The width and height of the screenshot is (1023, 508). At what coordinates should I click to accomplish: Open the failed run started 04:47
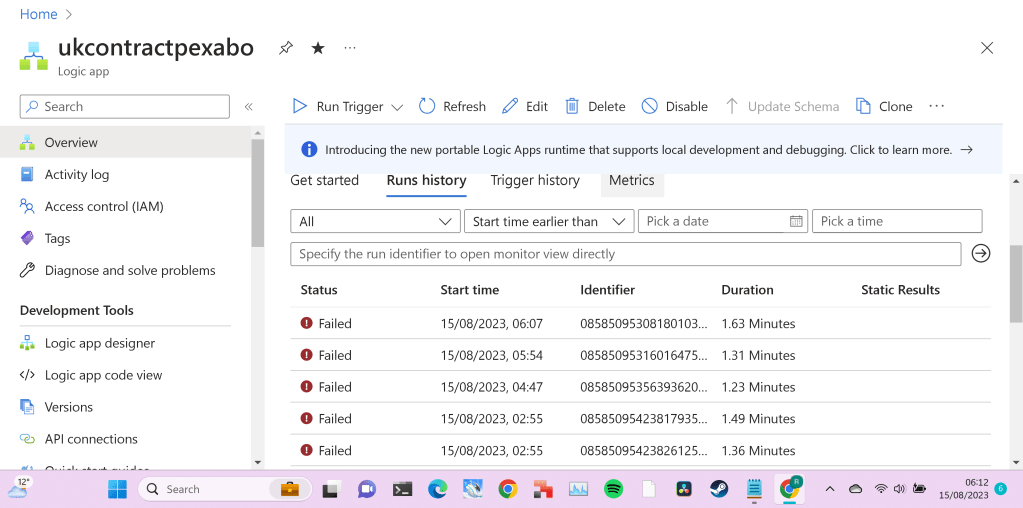coord(640,387)
